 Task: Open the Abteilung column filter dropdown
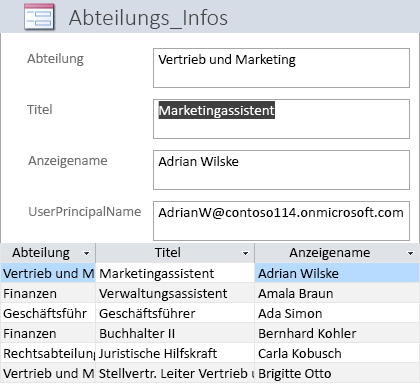[86, 253]
